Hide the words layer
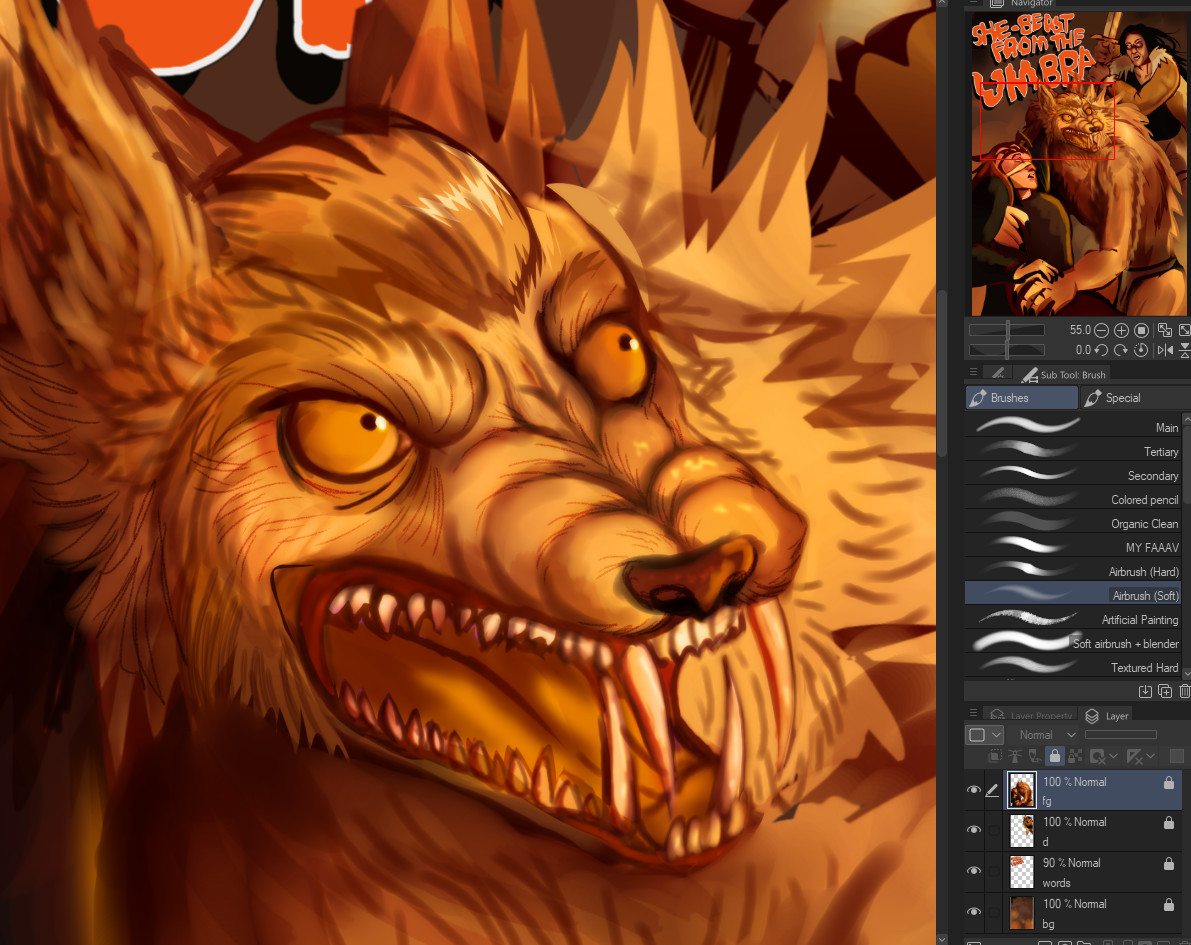The image size is (1191, 945). [973, 871]
